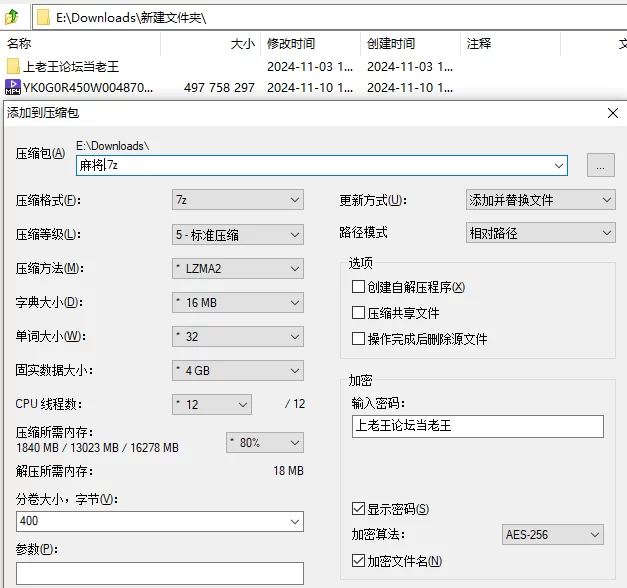Click the file size 497 758 297
Viewport: 627px width, 588px height.
[x=219, y=87]
